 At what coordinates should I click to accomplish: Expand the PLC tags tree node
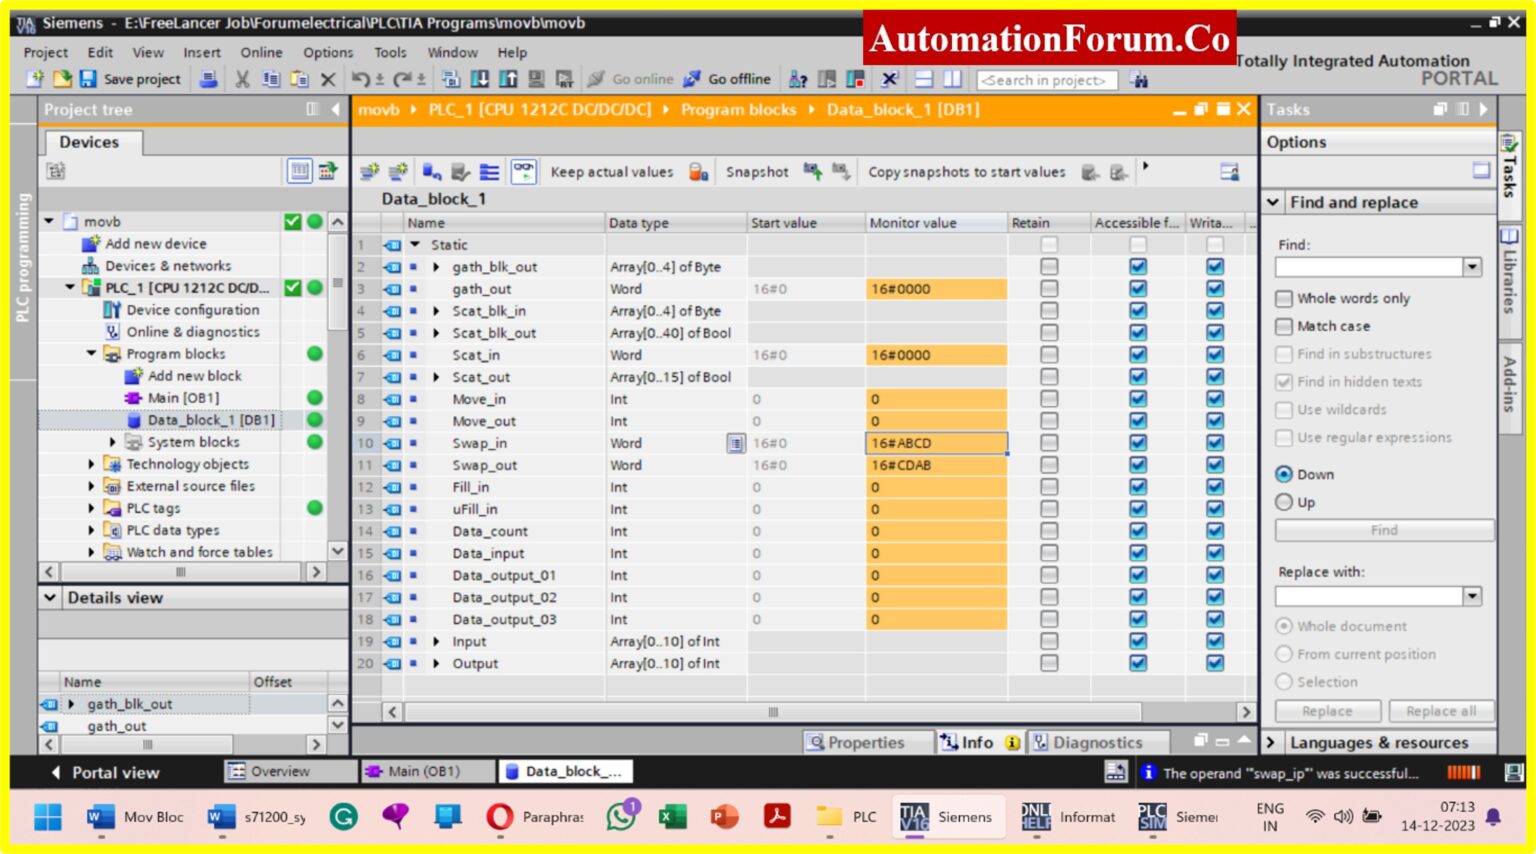pyautogui.click(x=91, y=508)
